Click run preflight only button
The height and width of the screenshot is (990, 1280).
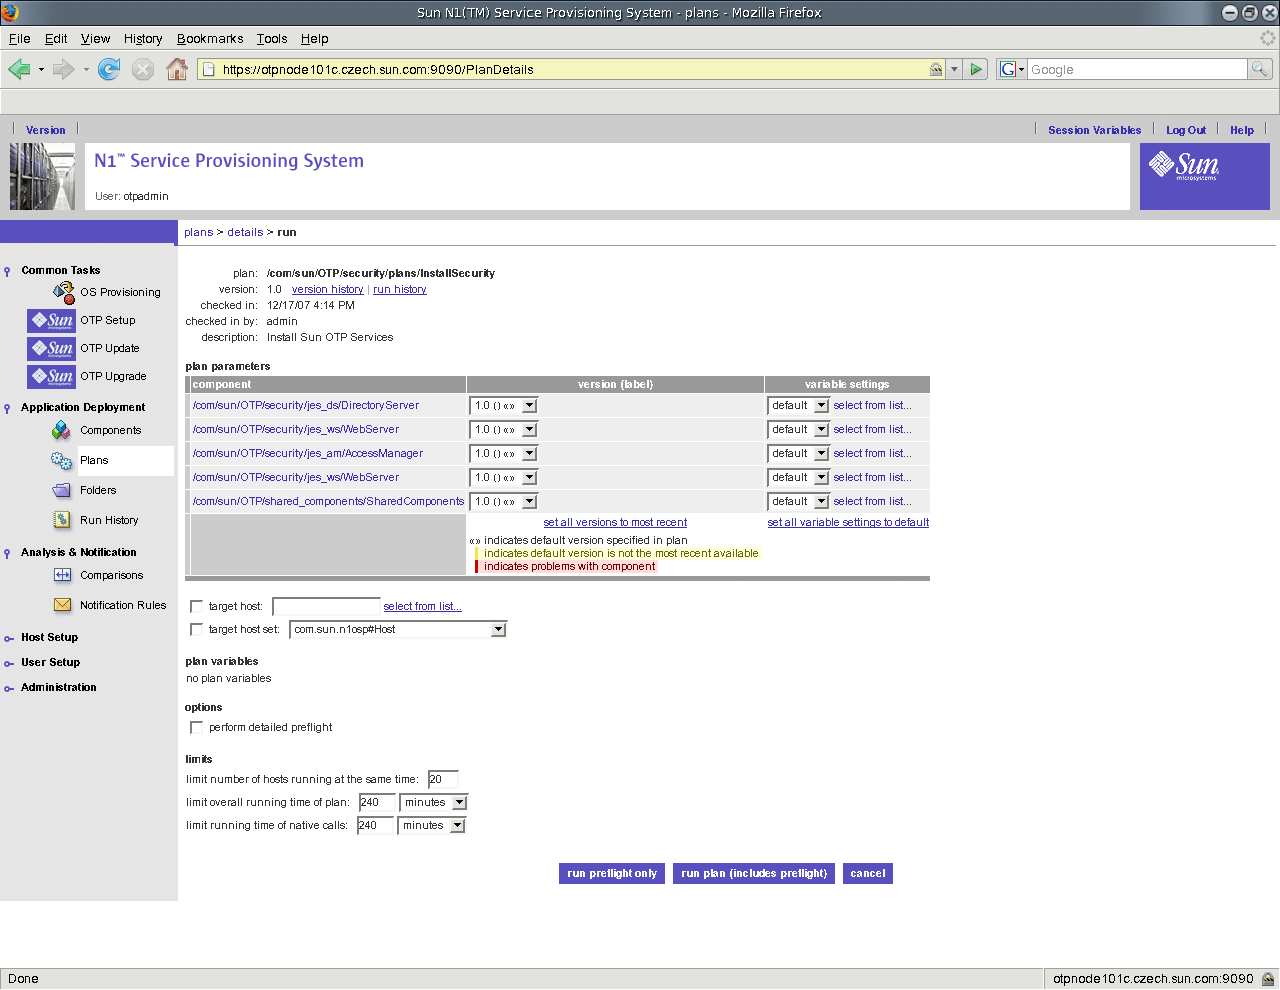tap(612, 873)
